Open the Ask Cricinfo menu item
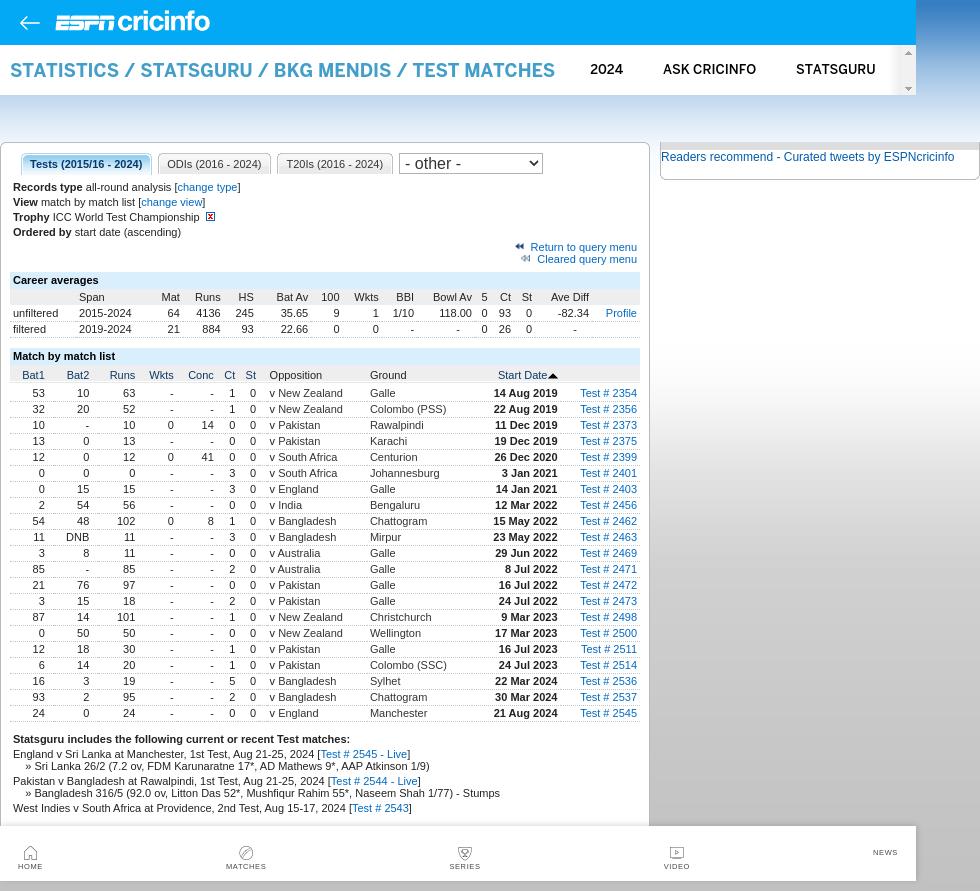The image size is (980, 891). click(709, 69)
